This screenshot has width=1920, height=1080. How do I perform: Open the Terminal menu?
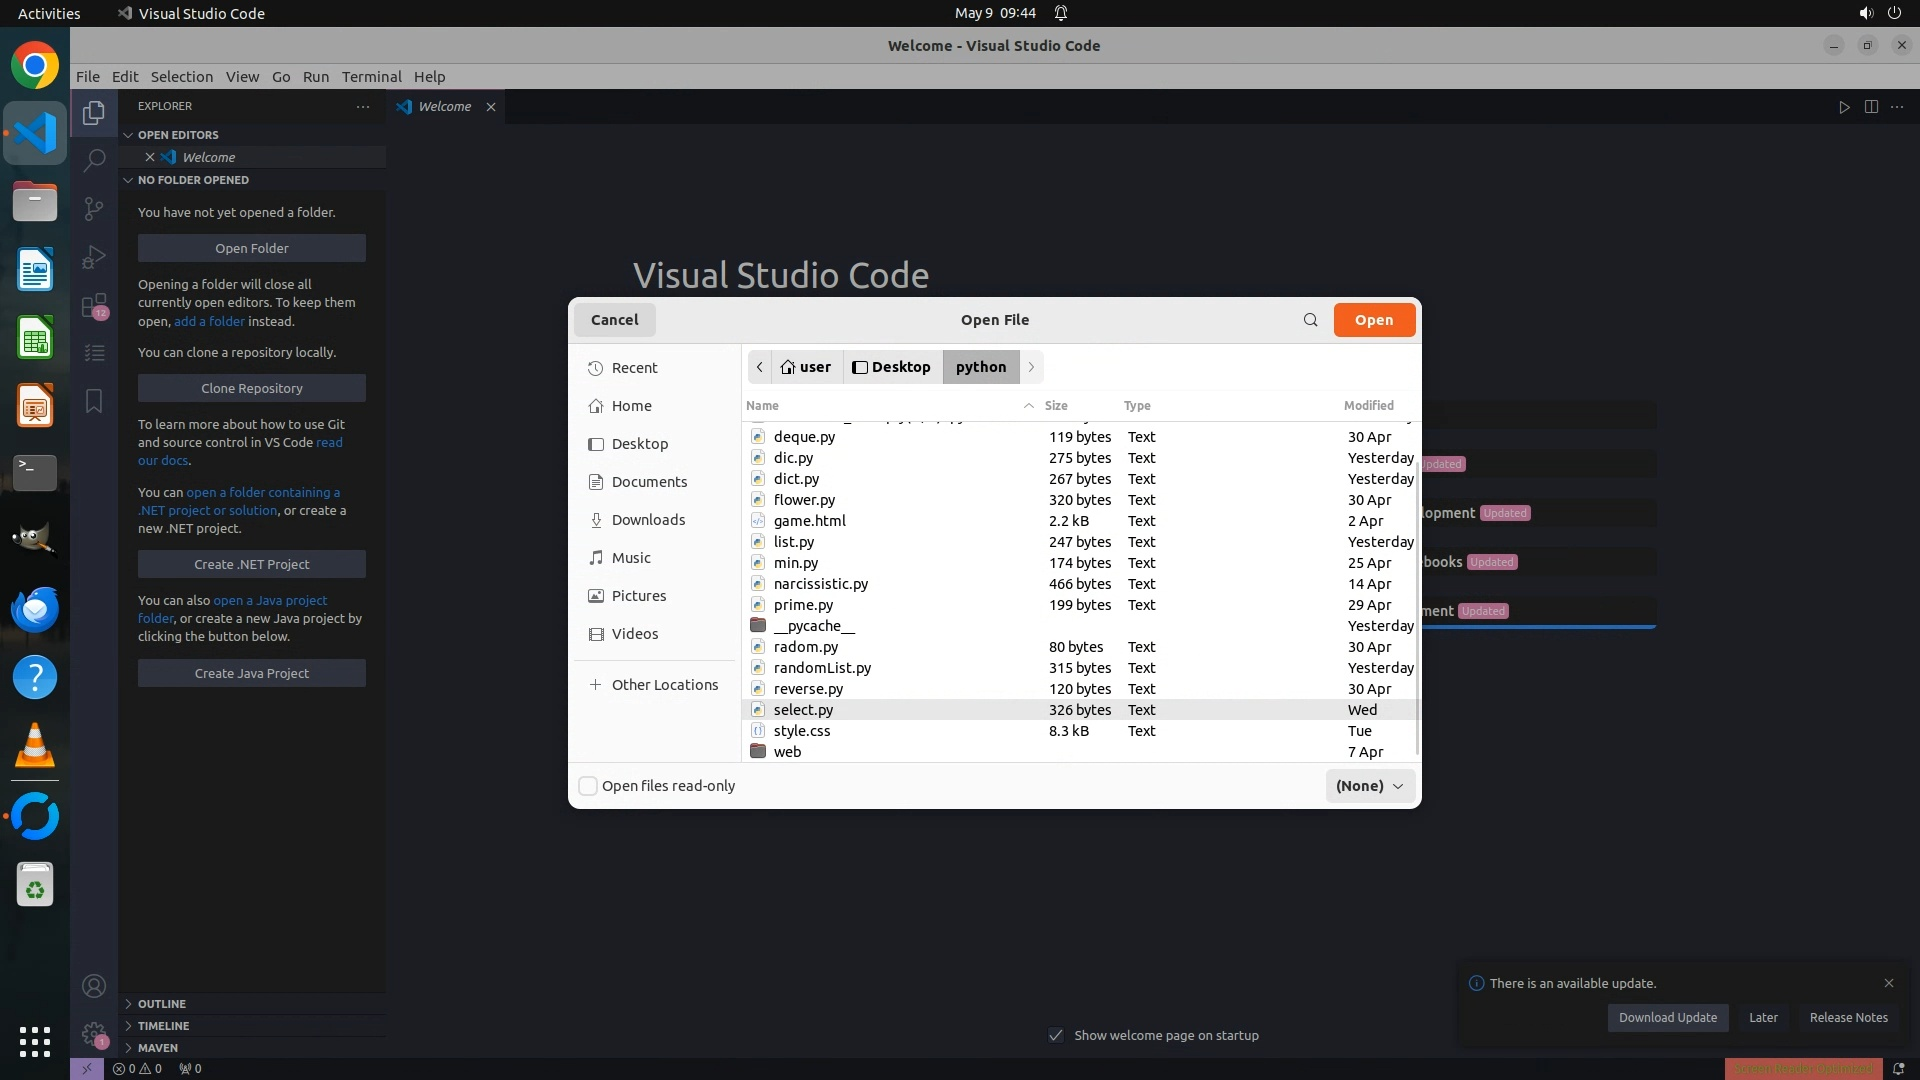click(x=371, y=77)
